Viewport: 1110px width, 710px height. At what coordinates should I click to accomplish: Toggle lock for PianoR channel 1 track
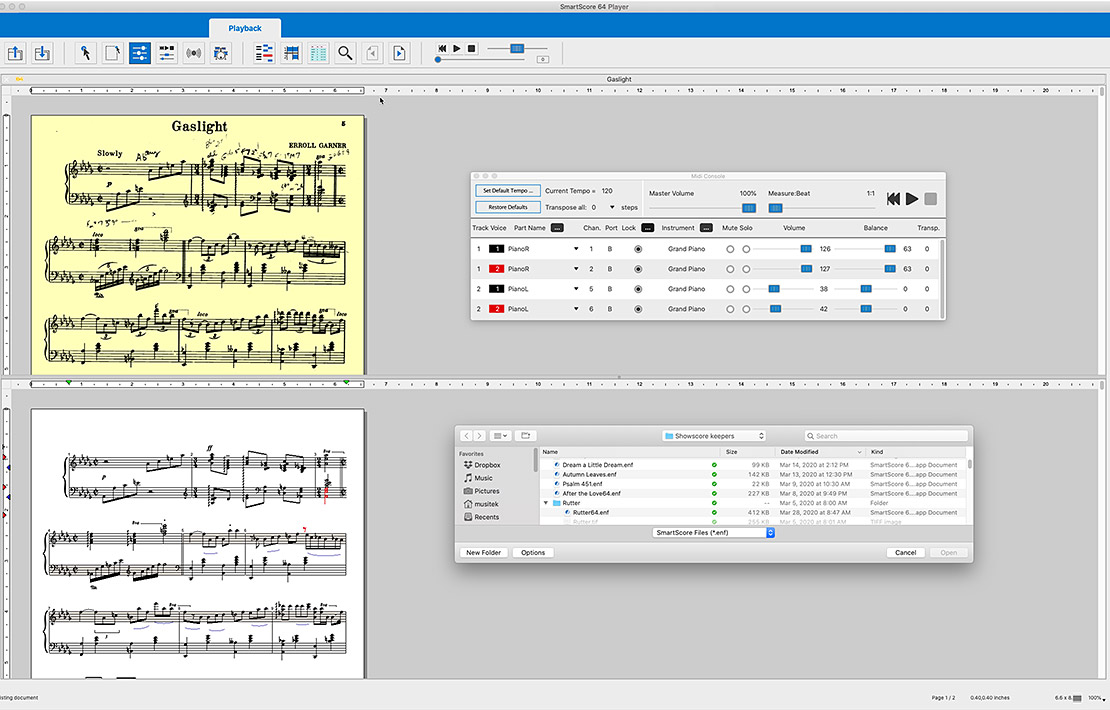click(638, 249)
